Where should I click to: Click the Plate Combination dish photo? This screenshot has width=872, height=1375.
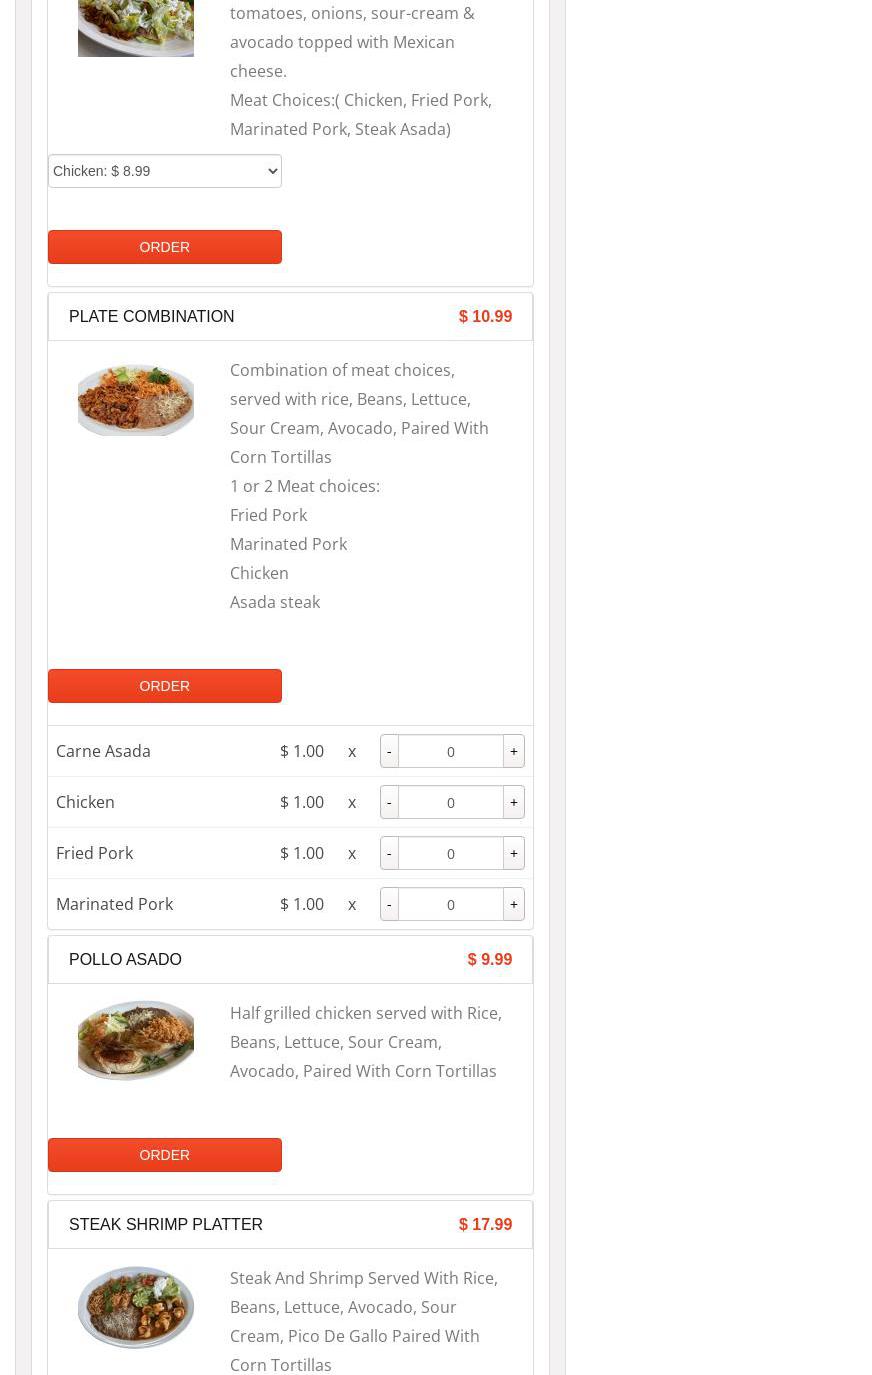136,400
